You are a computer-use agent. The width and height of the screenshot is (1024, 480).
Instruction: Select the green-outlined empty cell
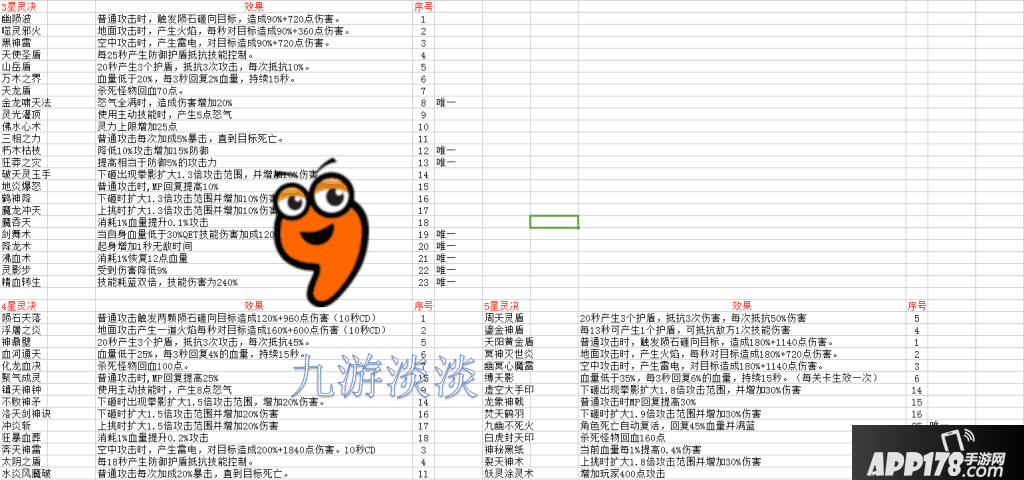tap(553, 221)
